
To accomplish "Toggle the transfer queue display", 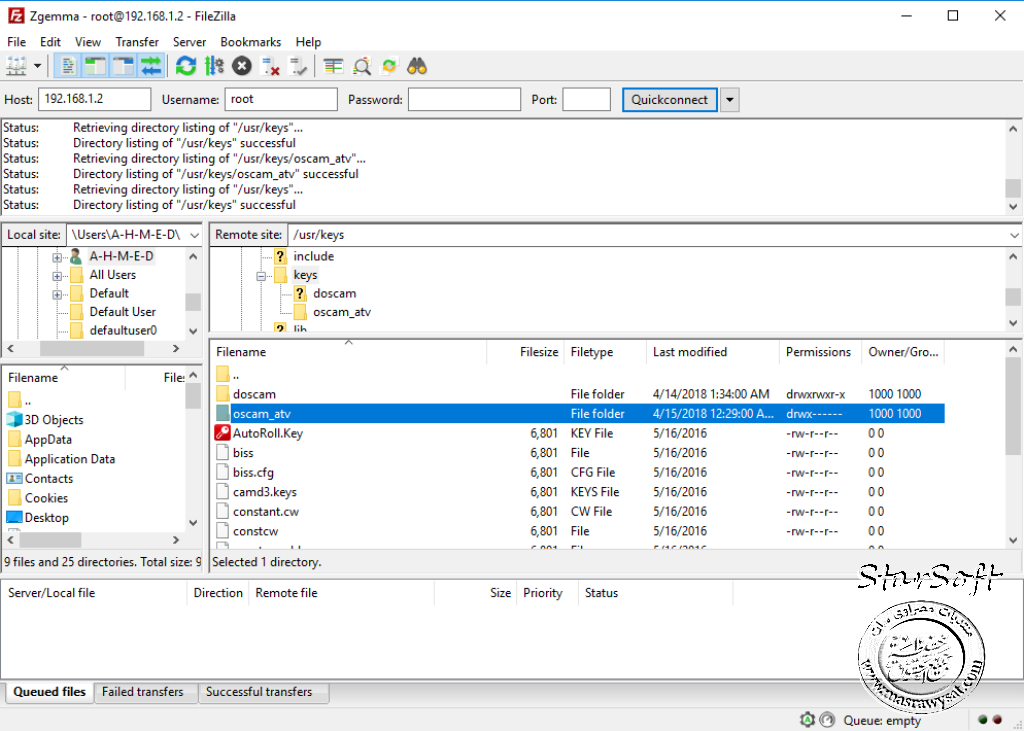I will pos(151,66).
